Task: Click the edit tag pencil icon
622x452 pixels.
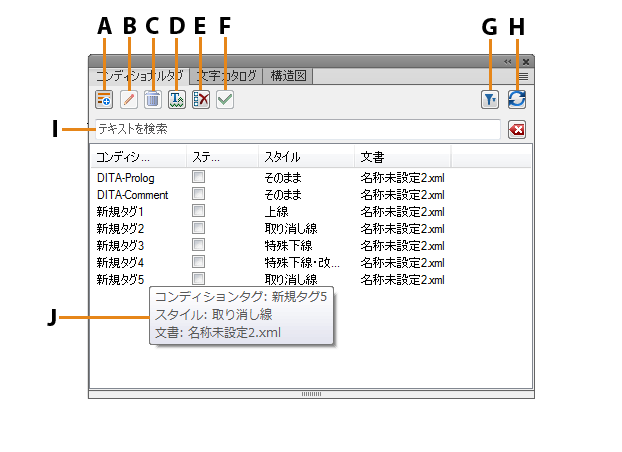Action: [128, 99]
